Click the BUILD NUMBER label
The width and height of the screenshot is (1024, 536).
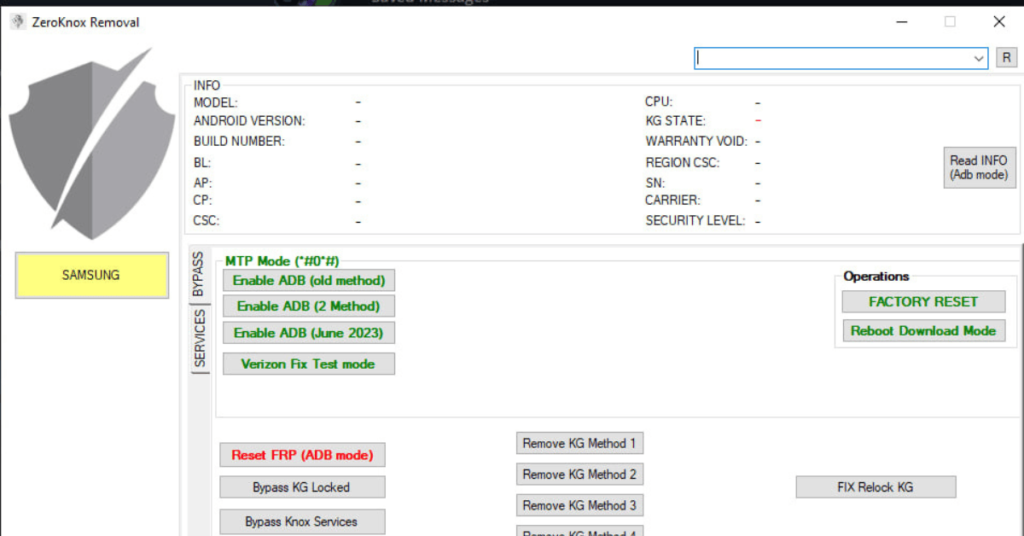click(x=239, y=142)
